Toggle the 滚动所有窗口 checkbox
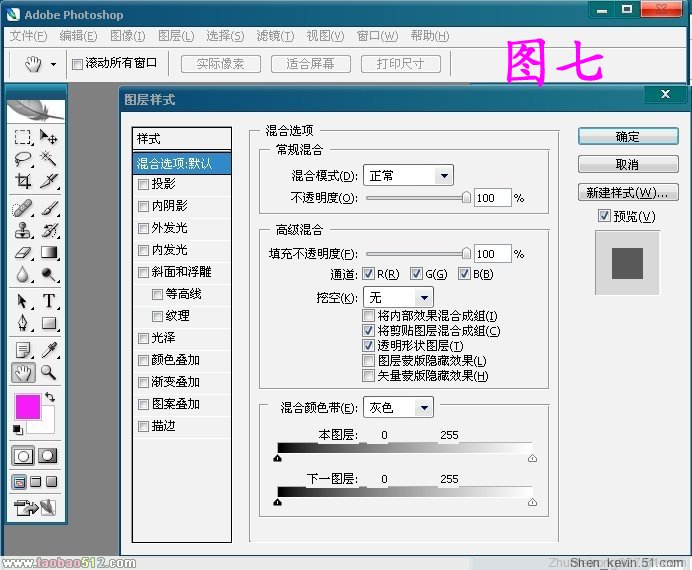The height and width of the screenshot is (570, 692). pos(77,64)
